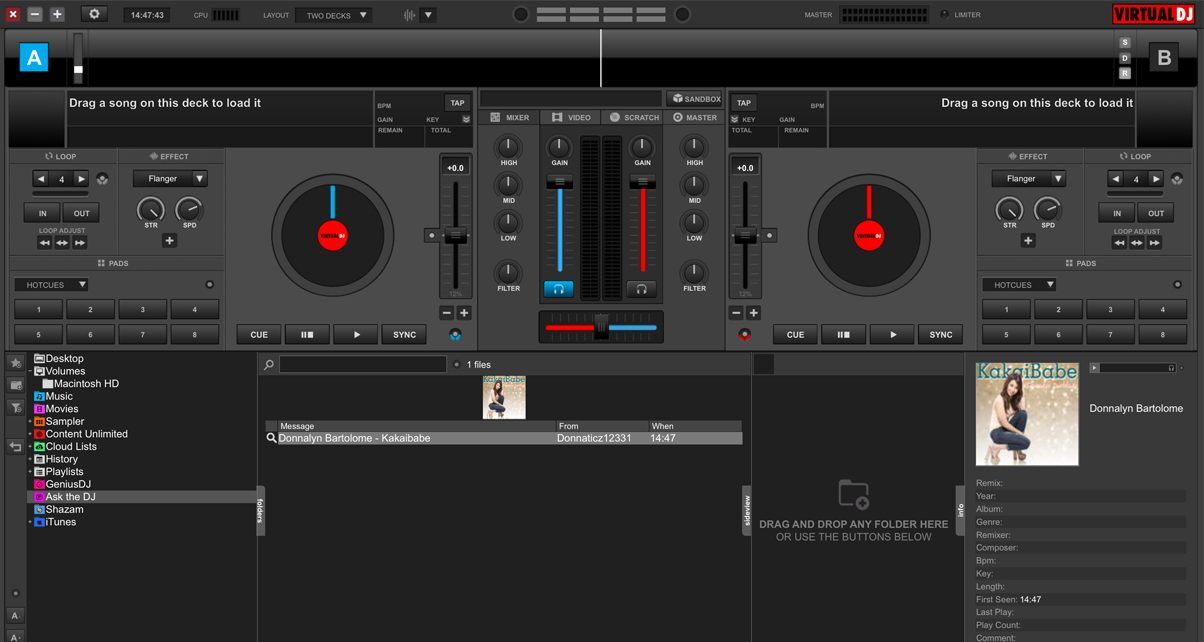Click the left deck pause-stop button
The width and height of the screenshot is (1204, 642).
tap(307, 335)
